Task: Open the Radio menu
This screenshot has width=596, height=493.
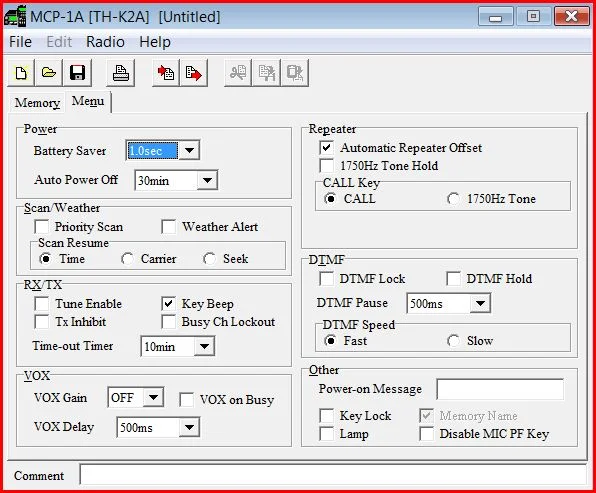Action: coord(105,42)
